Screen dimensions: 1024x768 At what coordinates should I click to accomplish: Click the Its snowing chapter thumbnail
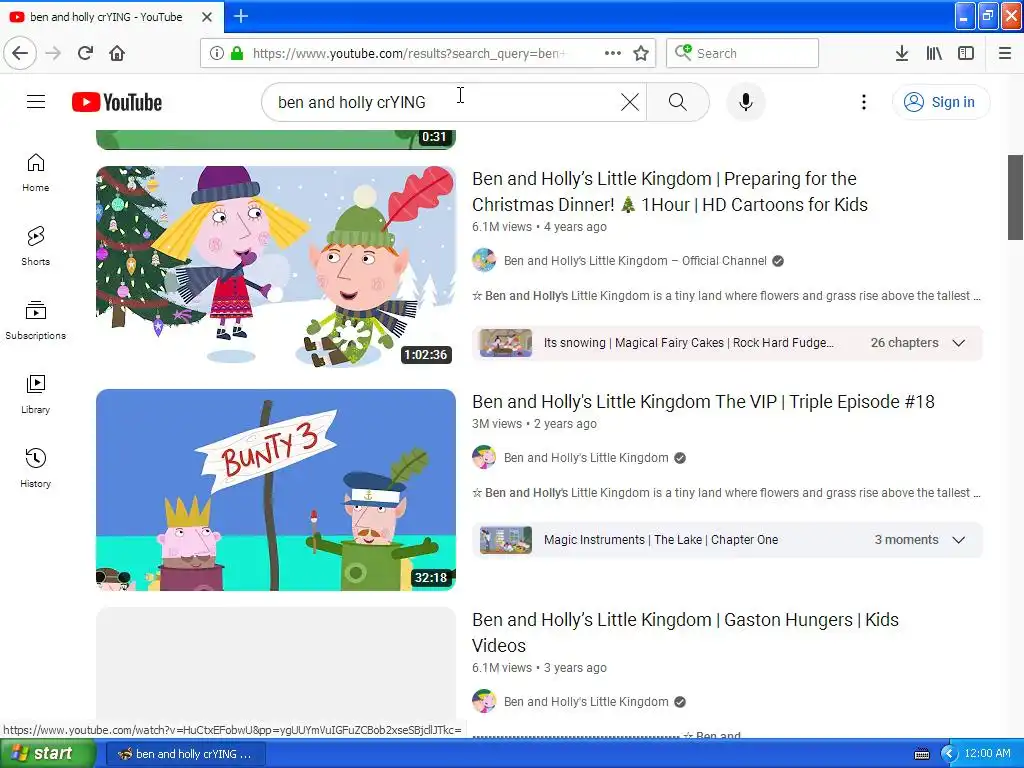coord(505,343)
